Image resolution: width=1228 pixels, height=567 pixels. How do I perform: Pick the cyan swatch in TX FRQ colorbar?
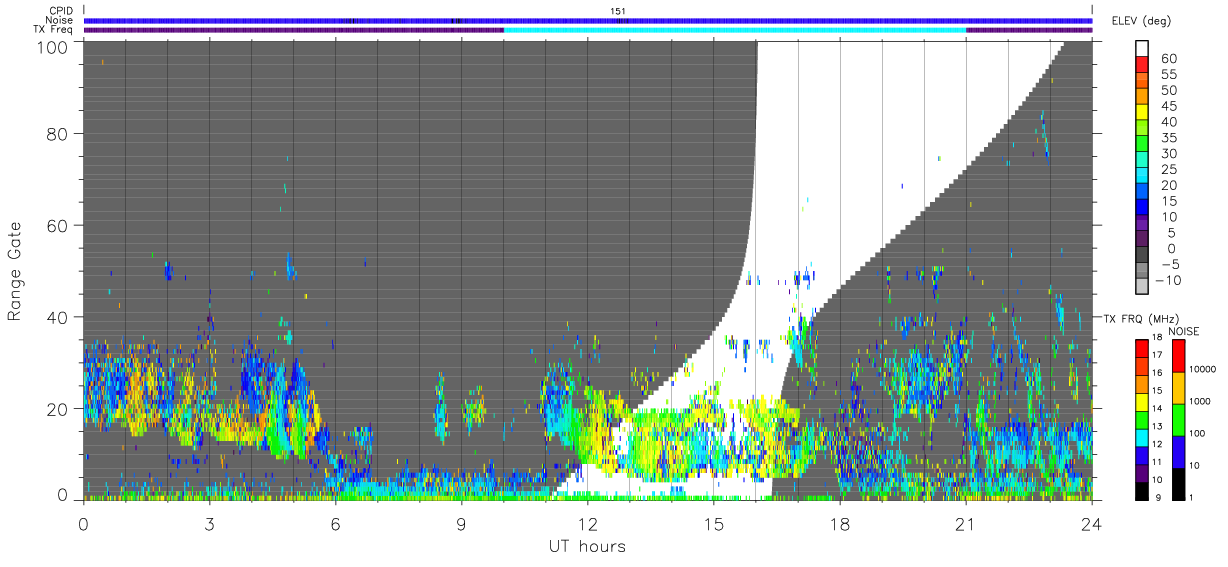[x=1143, y=437]
